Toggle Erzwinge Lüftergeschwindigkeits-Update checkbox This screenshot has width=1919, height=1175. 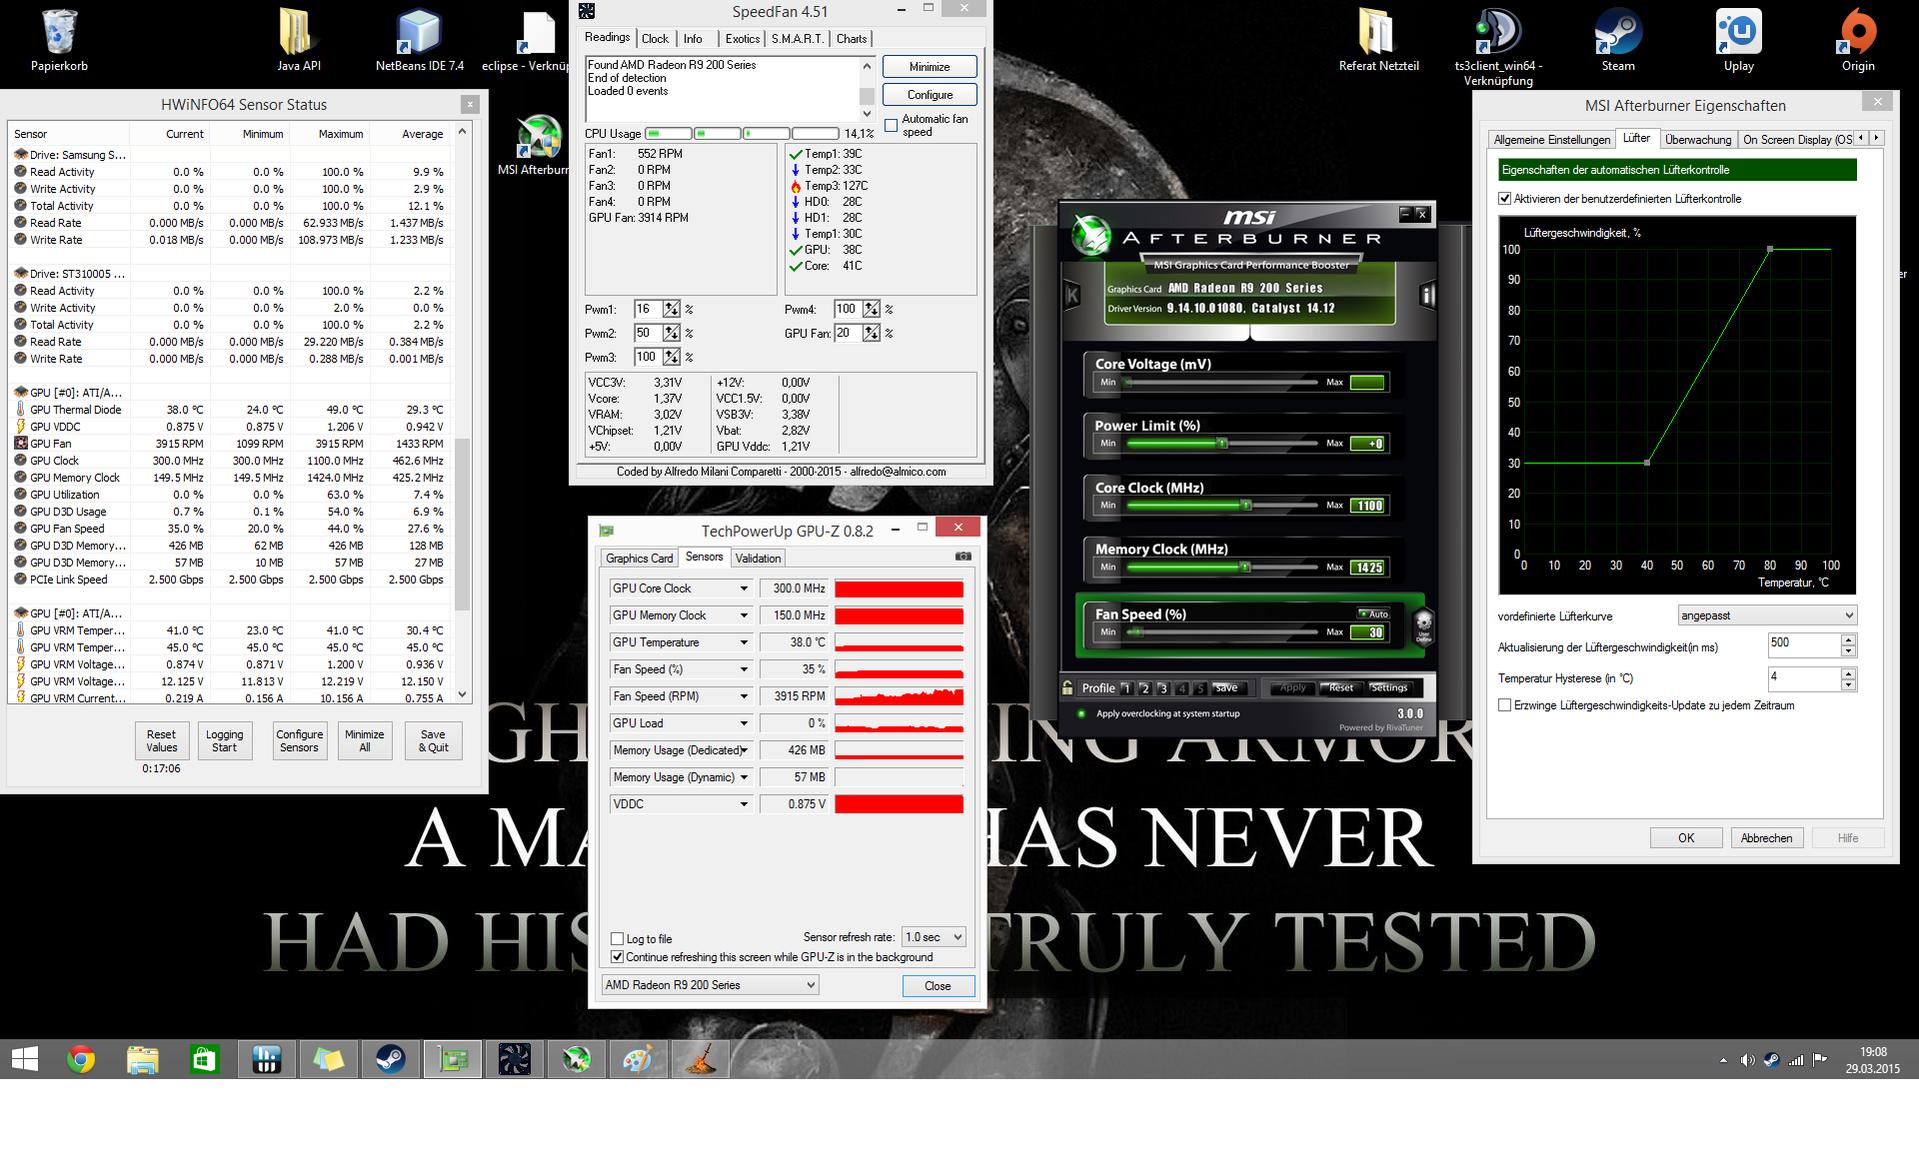pos(1505,705)
